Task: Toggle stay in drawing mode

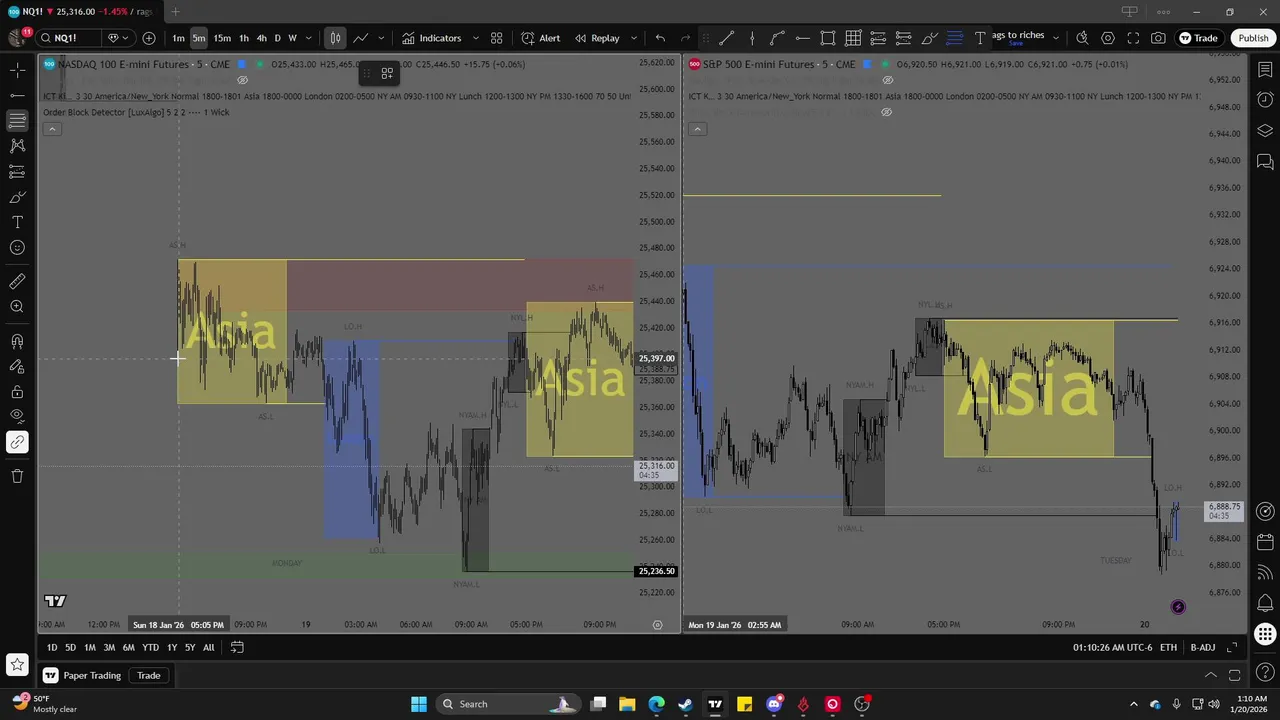Action: click(17, 367)
